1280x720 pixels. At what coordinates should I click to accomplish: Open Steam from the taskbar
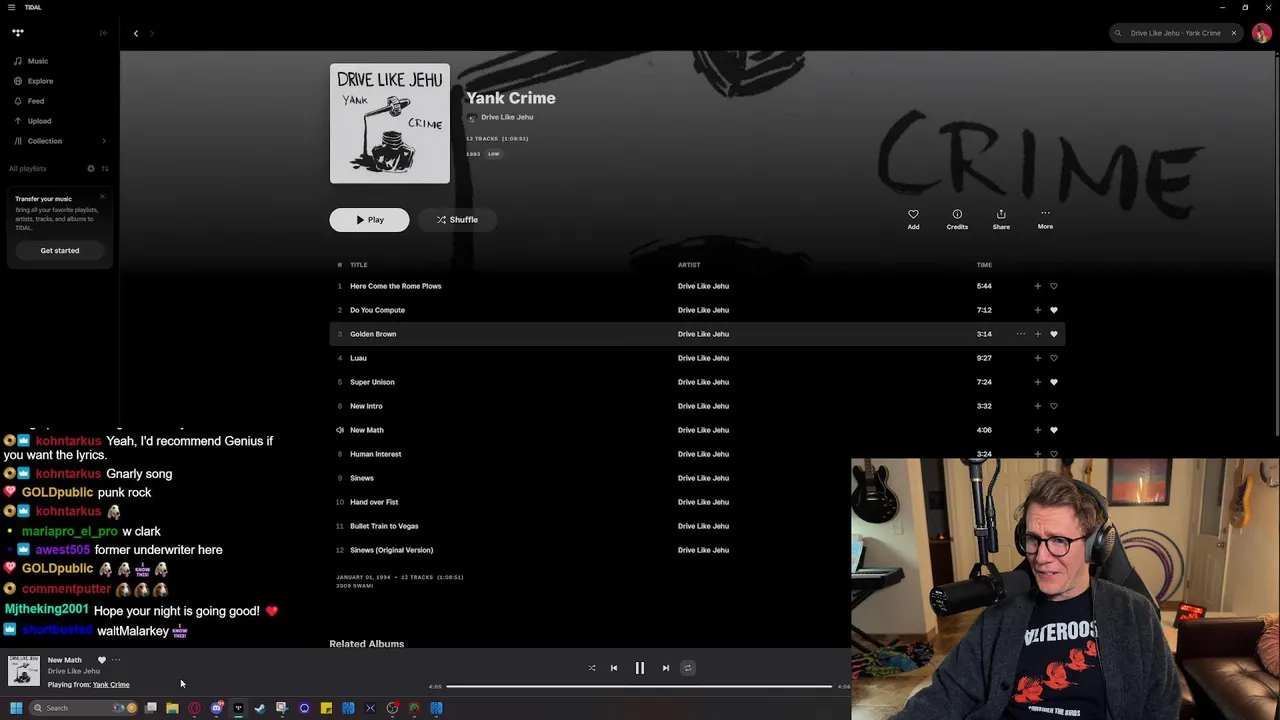pyautogui.click(x=260, y=708)
